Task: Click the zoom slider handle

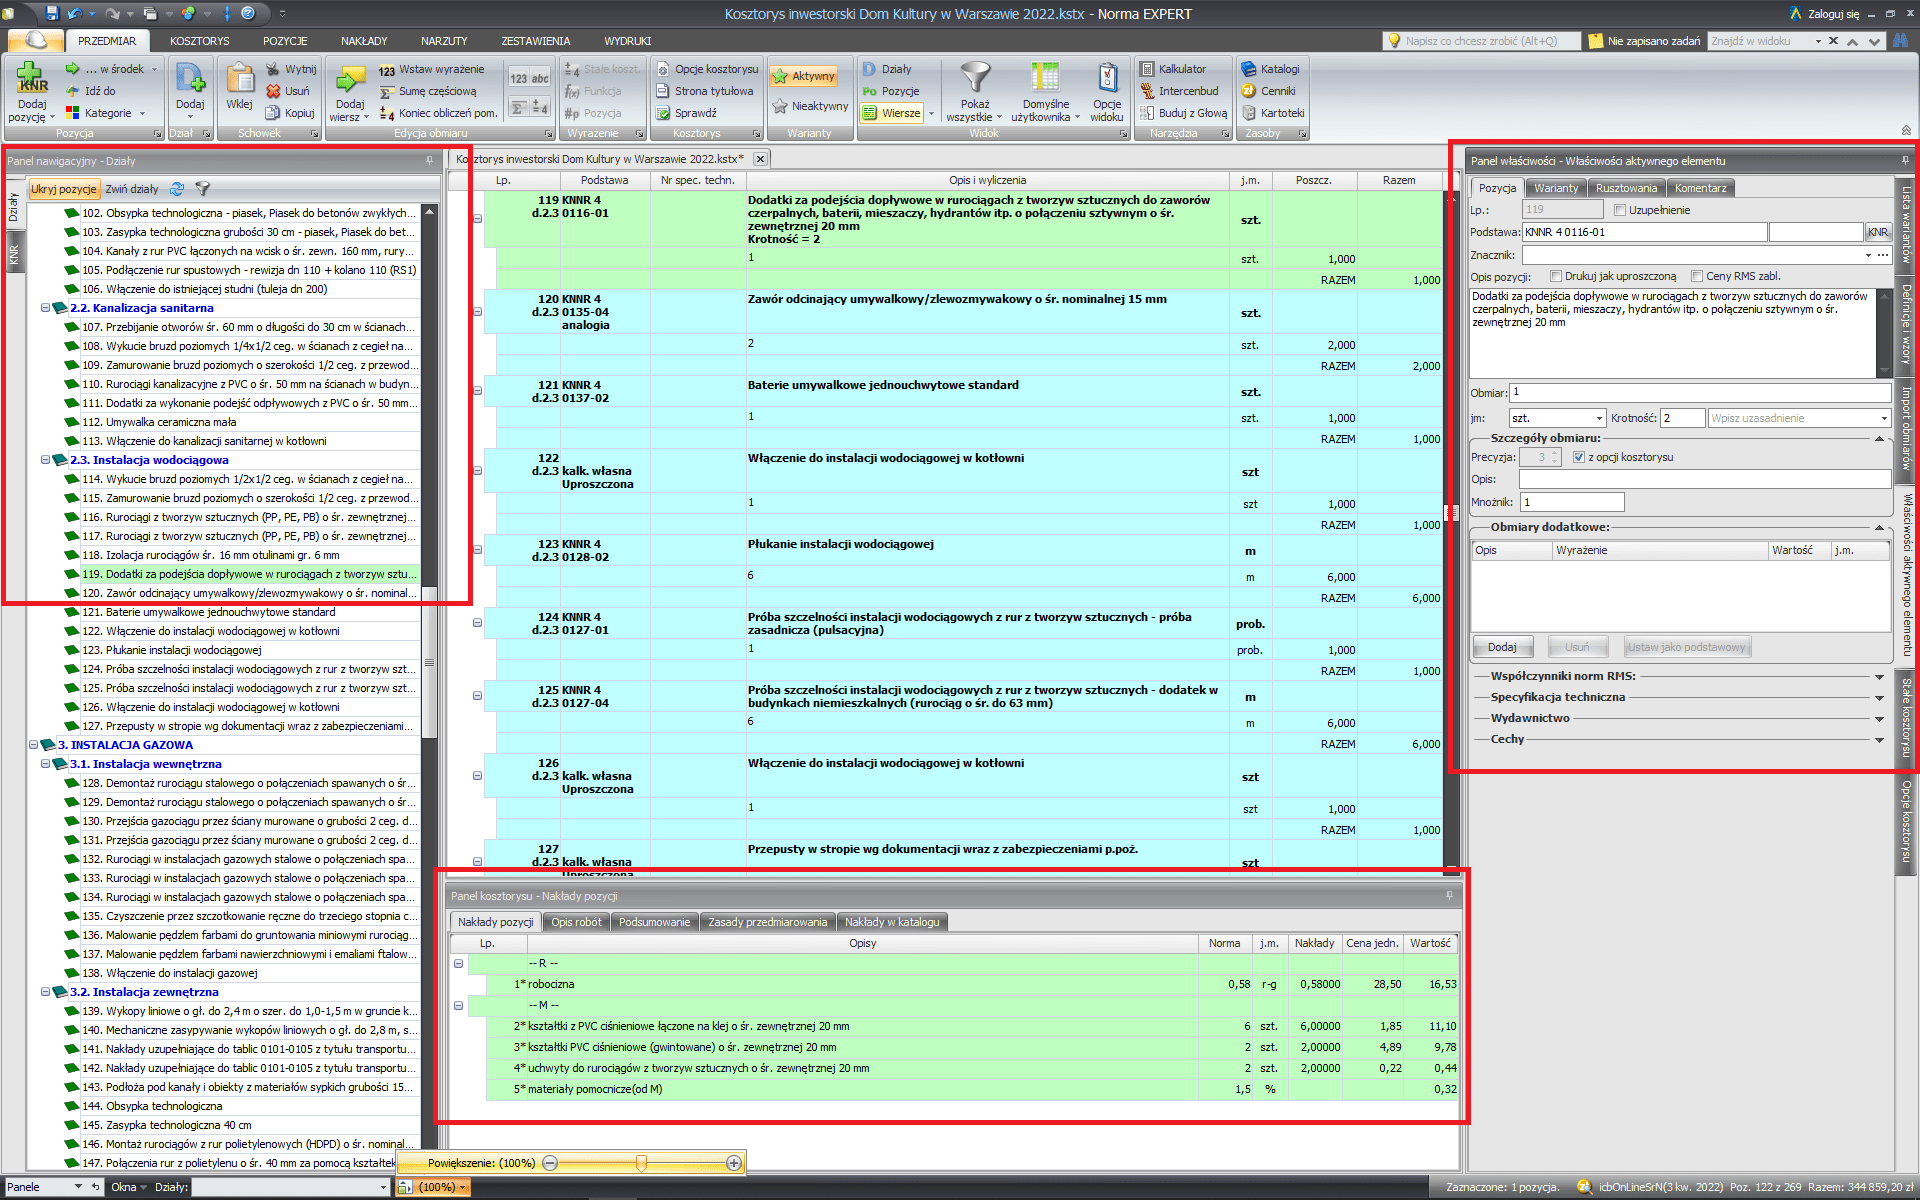Action: (641, 1163)
